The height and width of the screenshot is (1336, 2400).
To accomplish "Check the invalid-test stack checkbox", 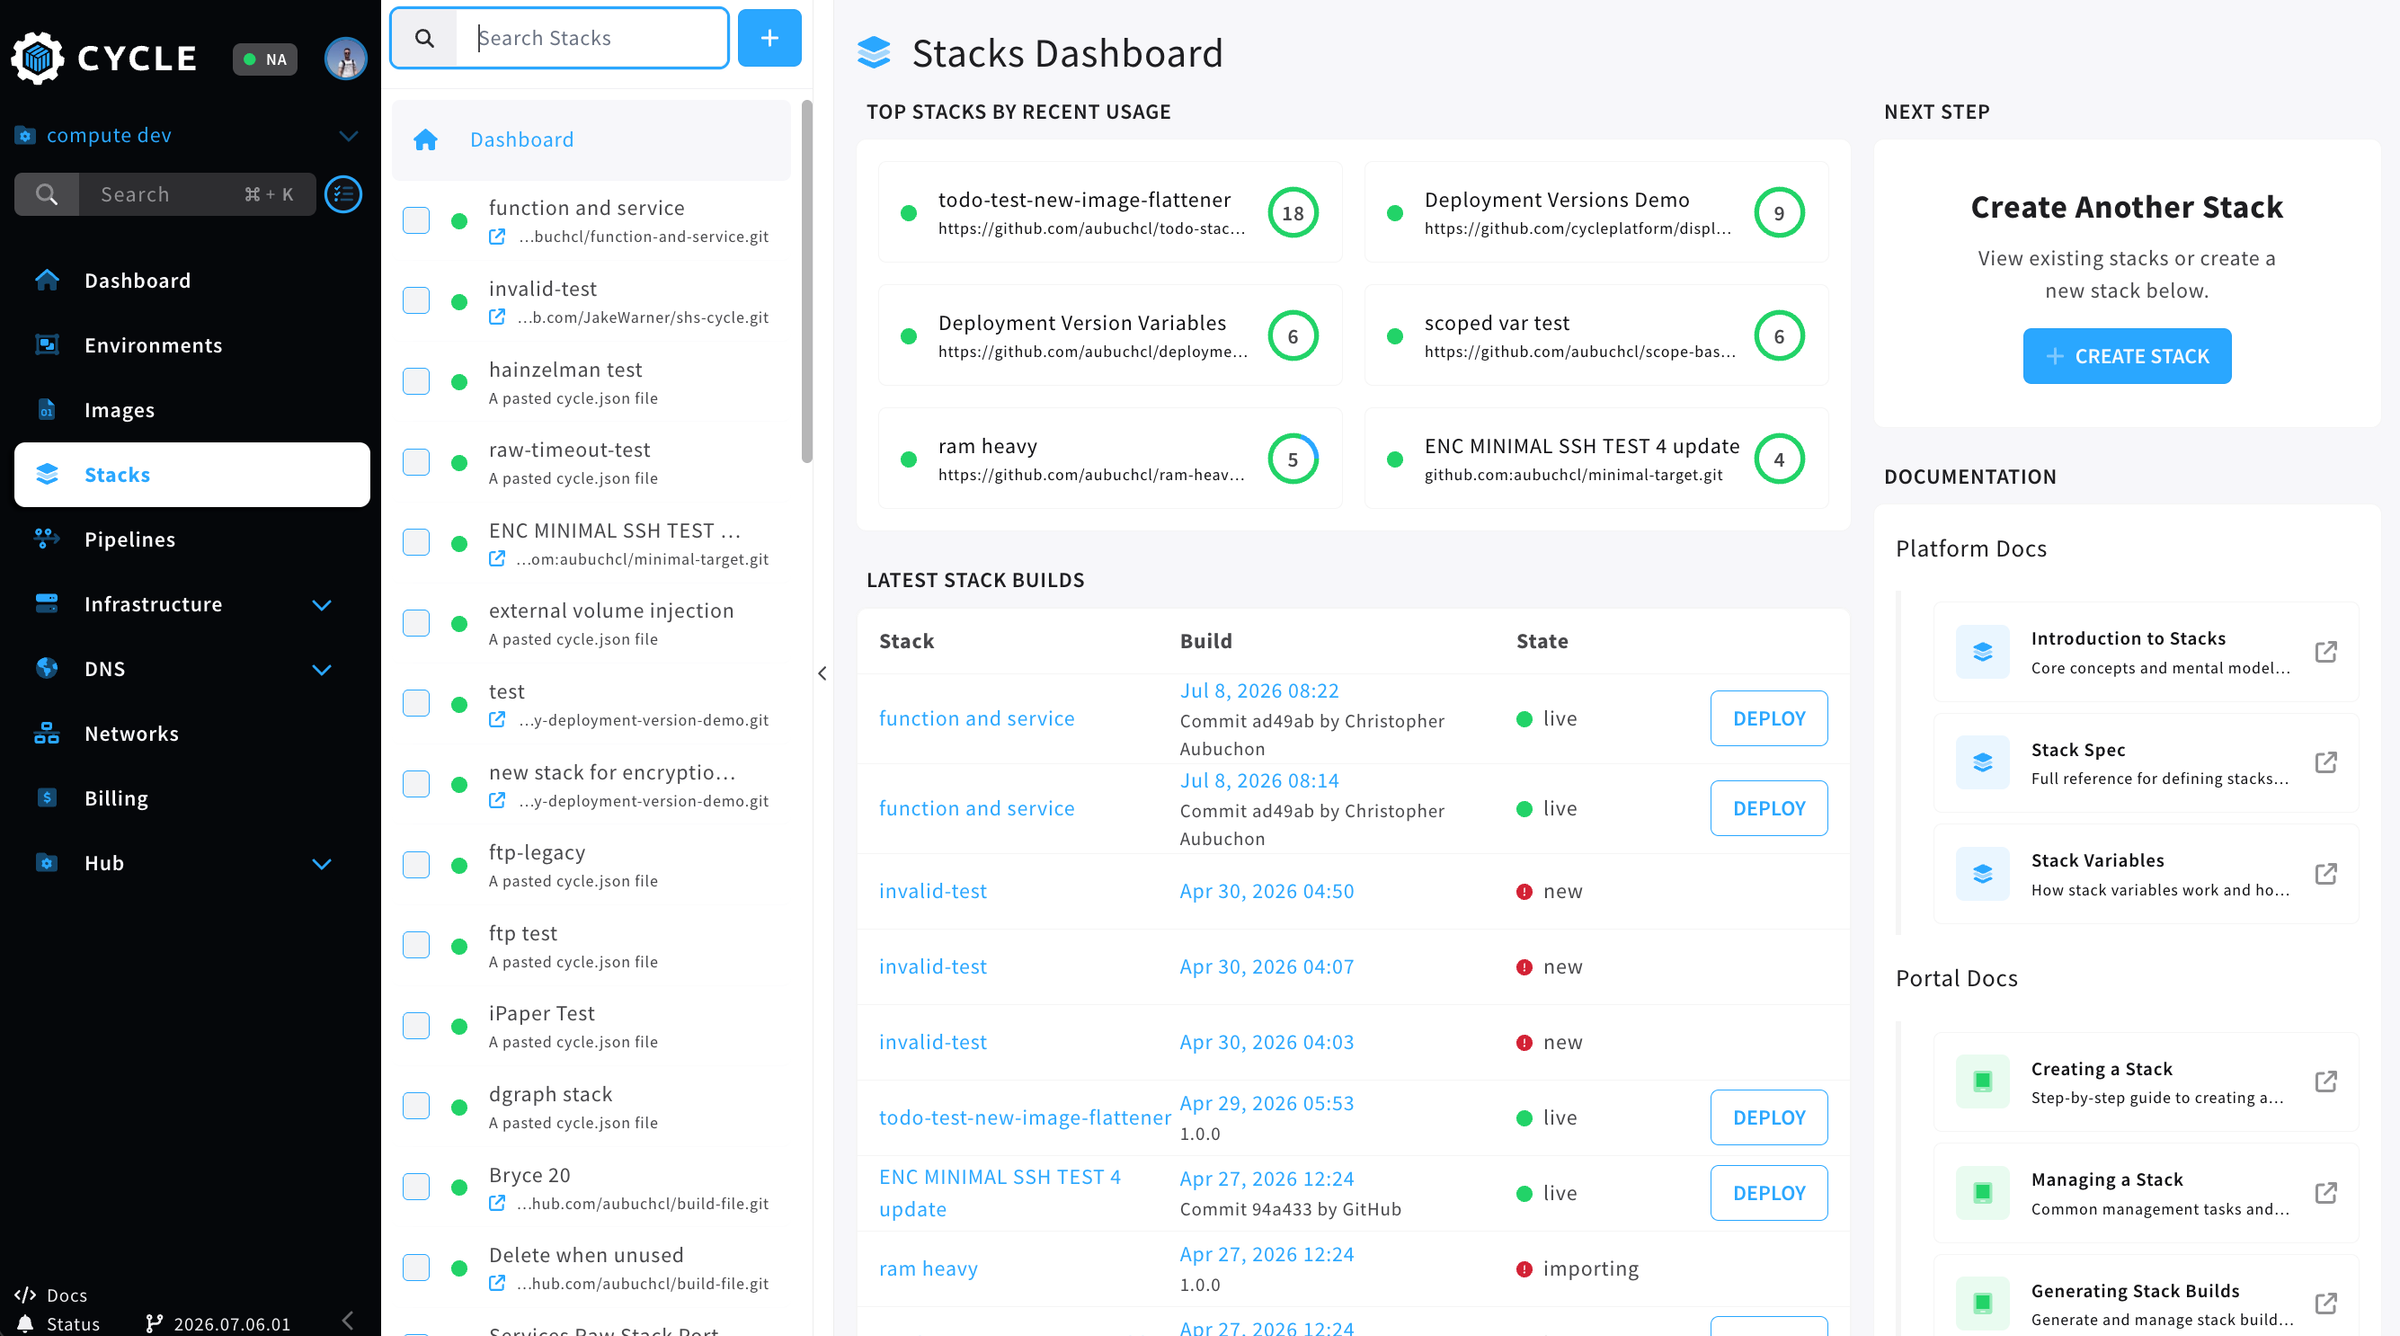I will (416, 301).
